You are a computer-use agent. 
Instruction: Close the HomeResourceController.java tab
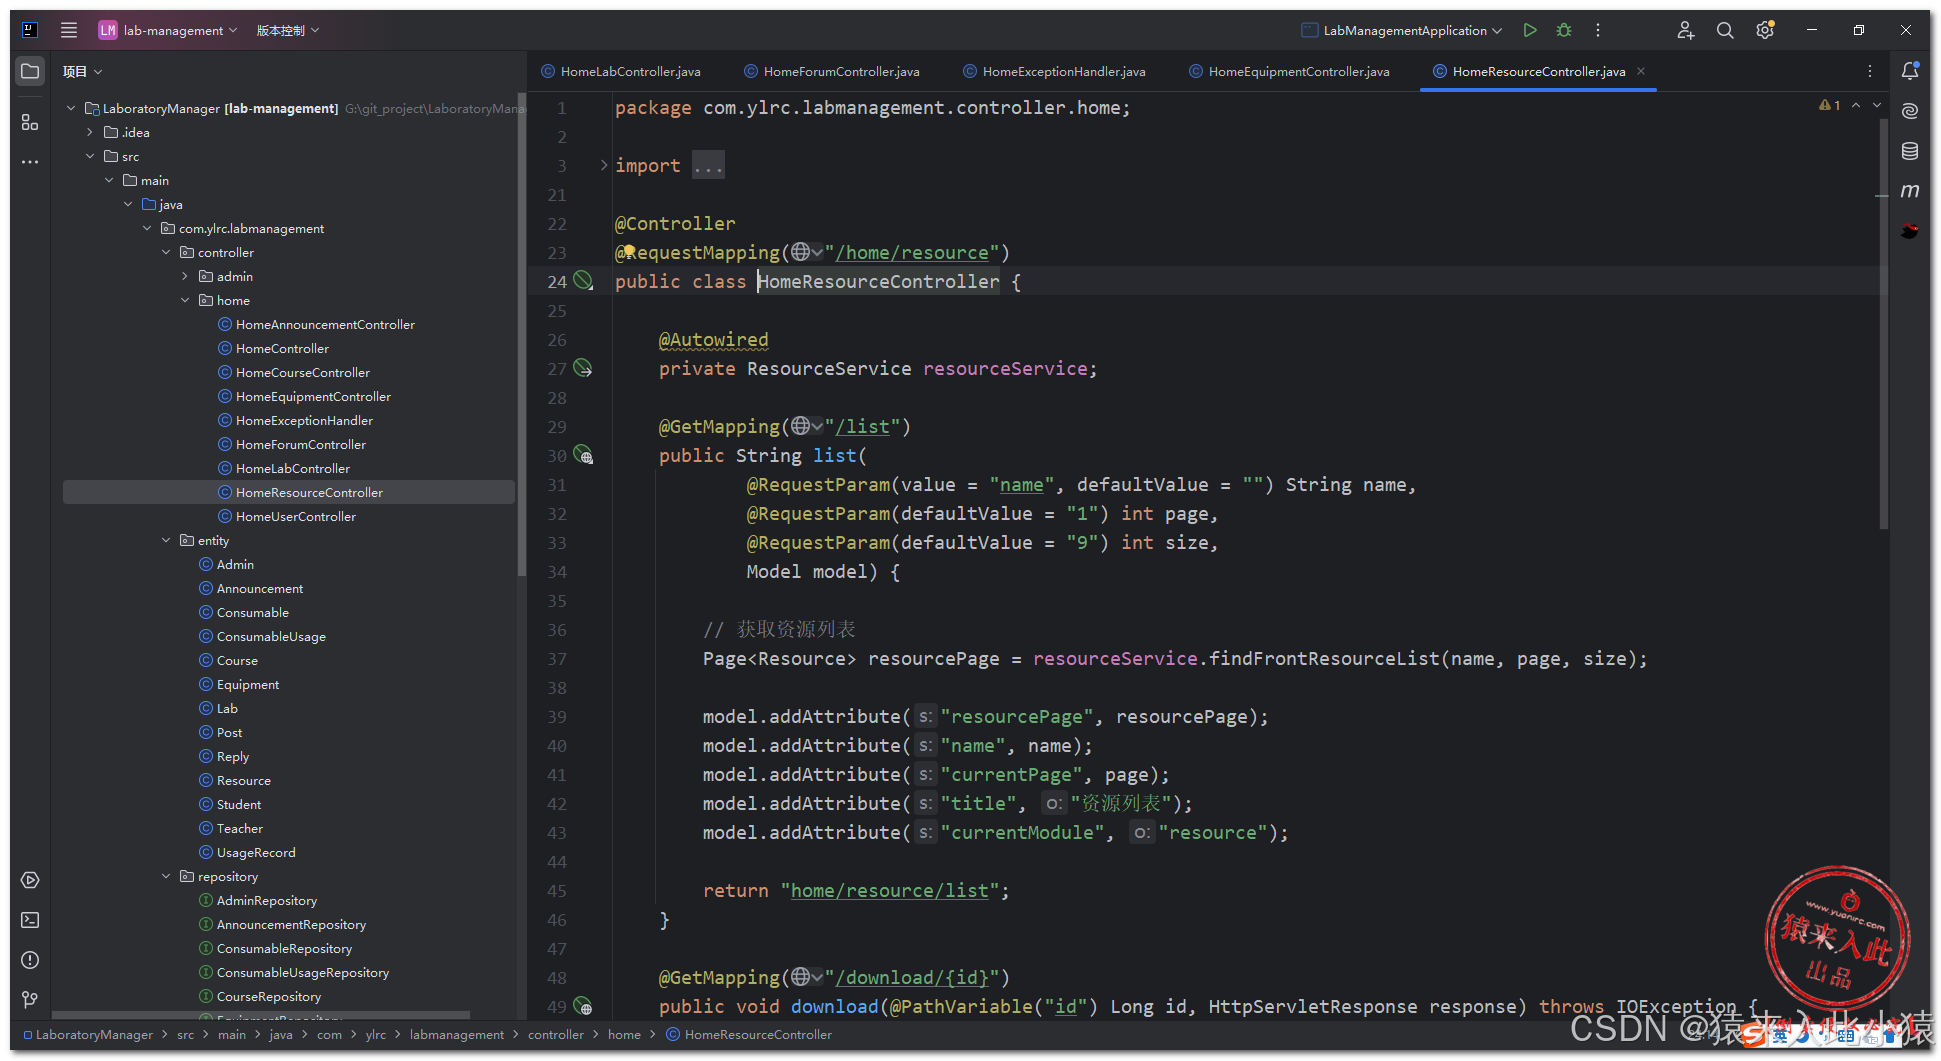coord(1641,71)
